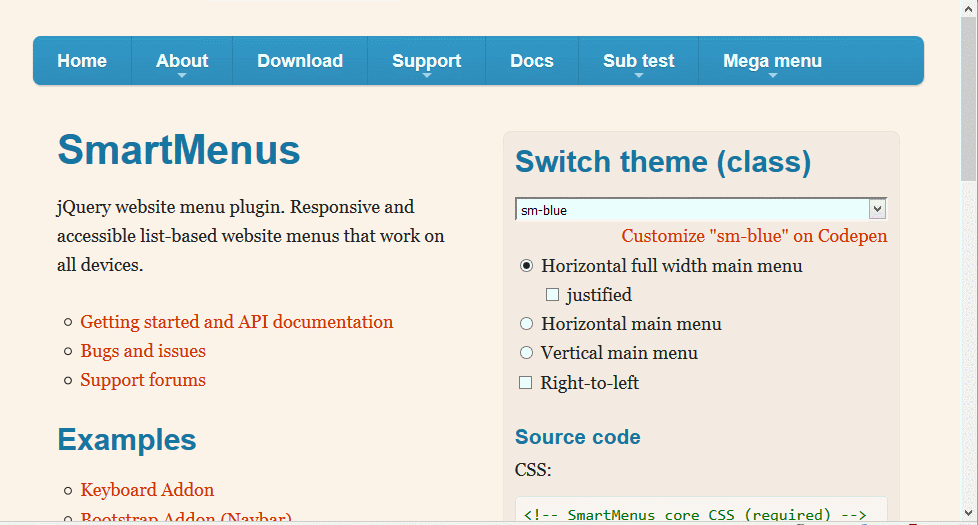The width and height of the screenshot is (978, 525).
Task: Click the CSS: label
Action: (x=533, y=470)
